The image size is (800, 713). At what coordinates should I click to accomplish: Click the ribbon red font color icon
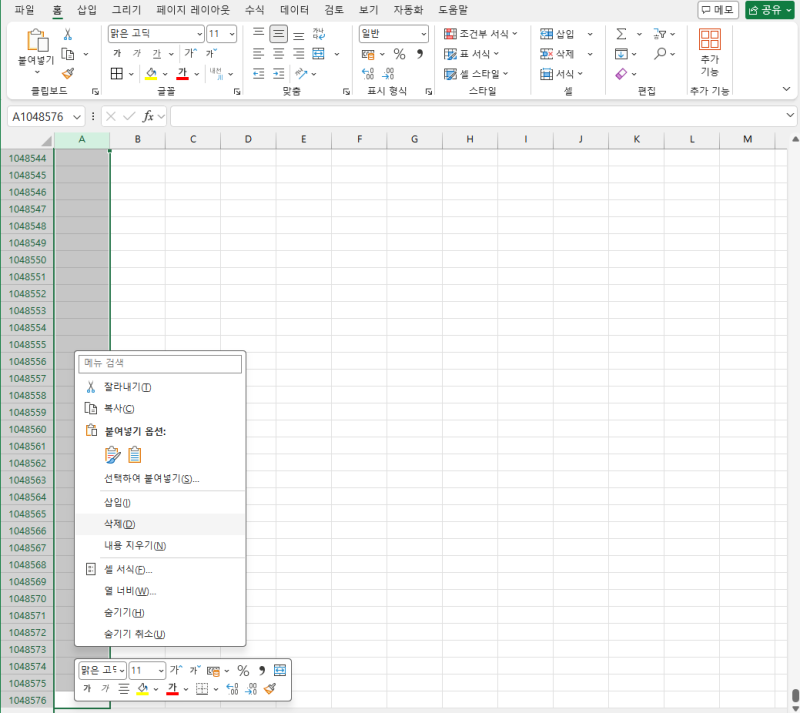click(x=182, y=73)
